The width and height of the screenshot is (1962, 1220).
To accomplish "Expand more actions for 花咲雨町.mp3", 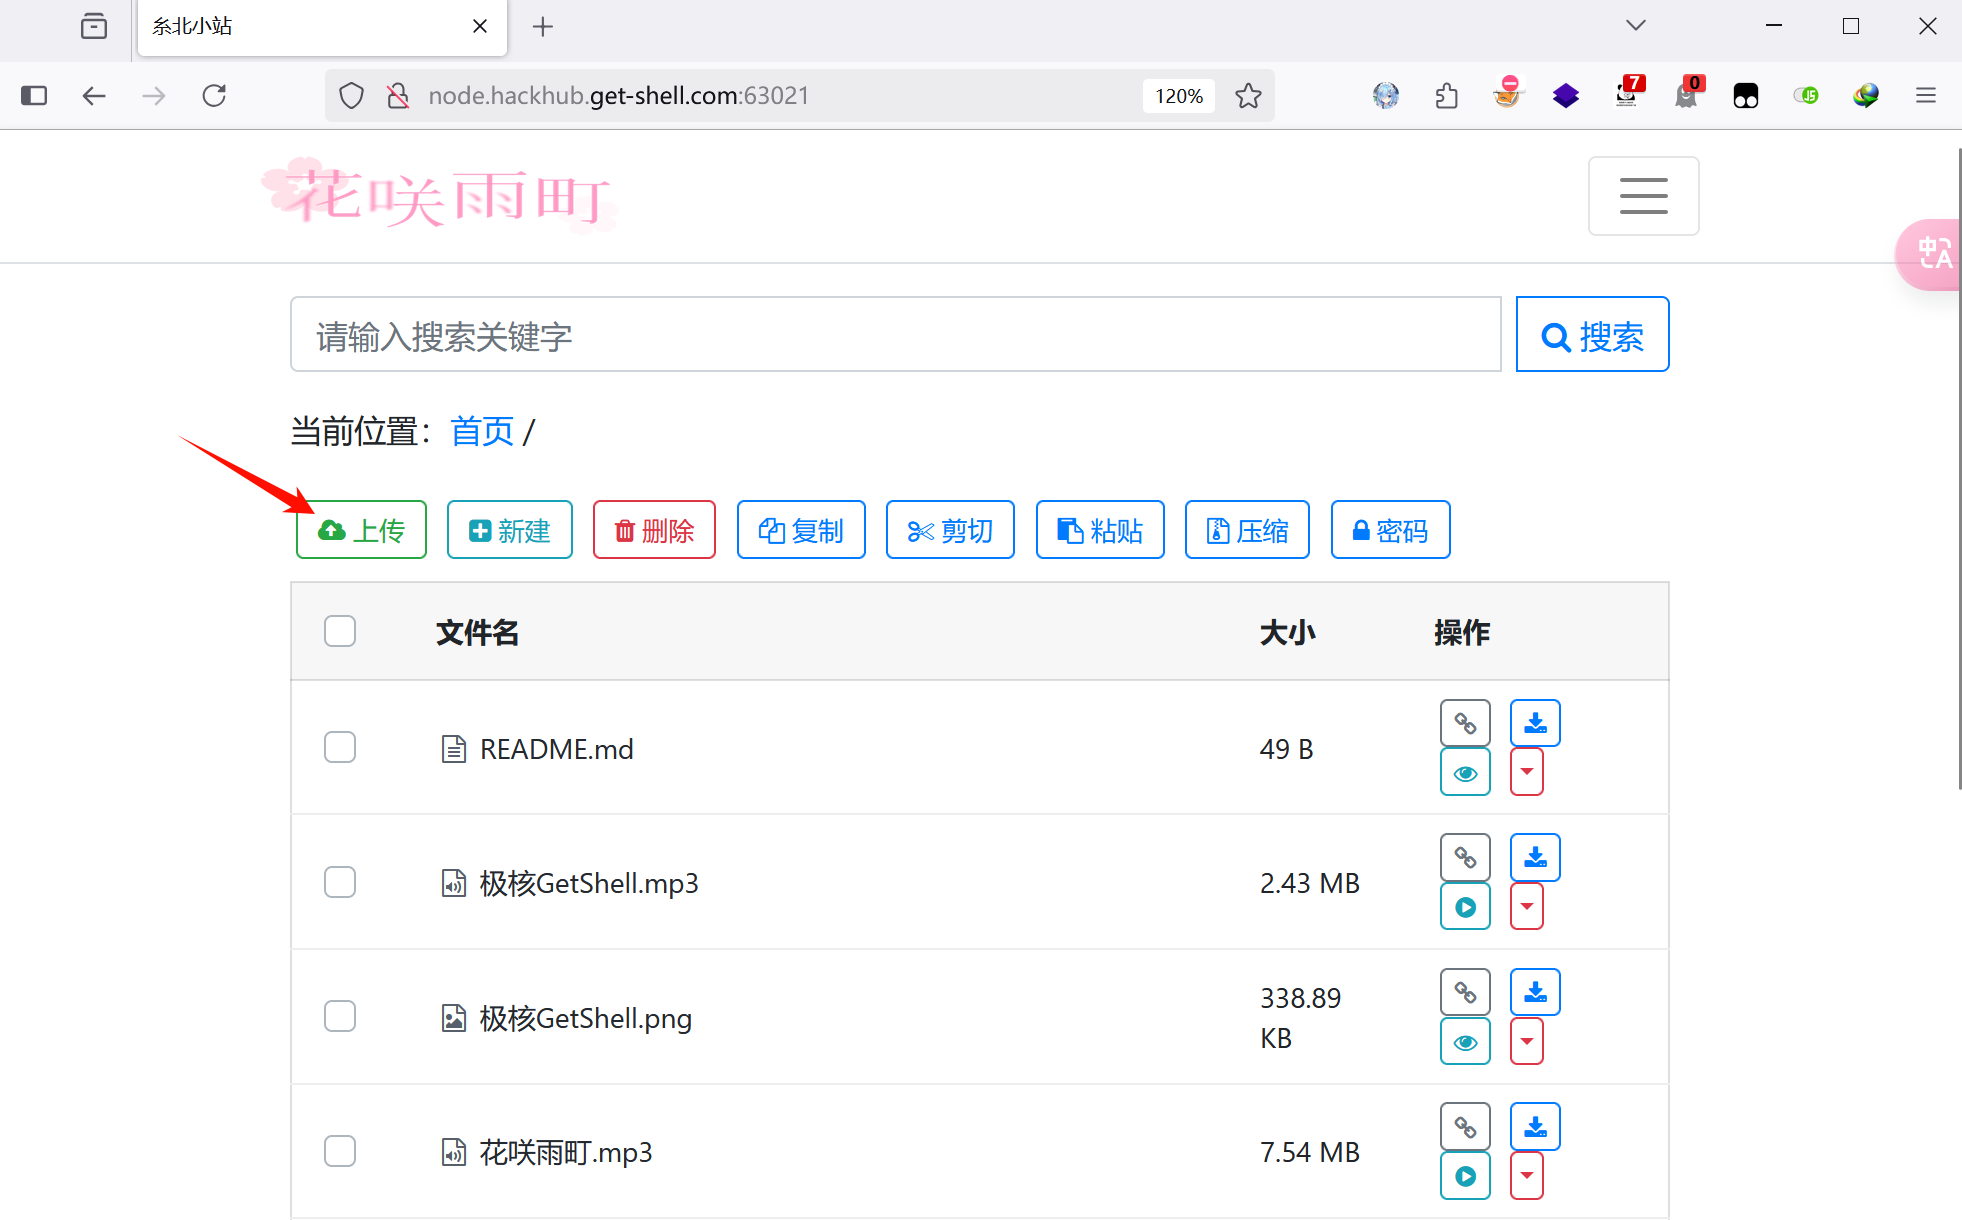I will pyautogui.click(x=1526, y=1176).
